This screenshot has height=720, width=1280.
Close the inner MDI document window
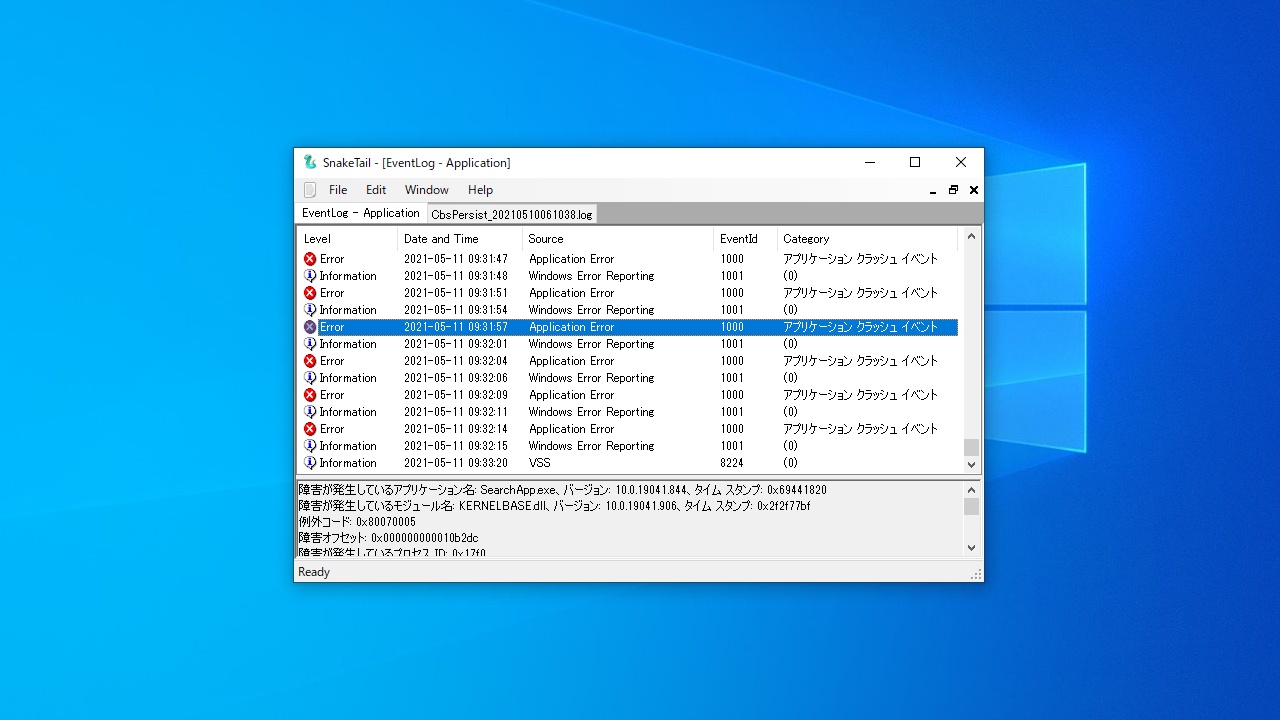973,190
